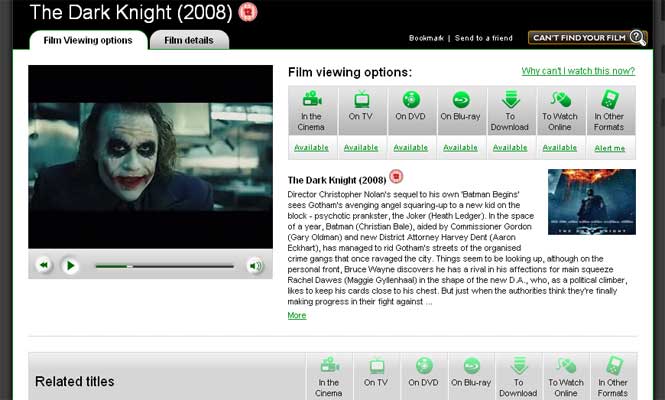The image size is (665, 400).
Task: Click the To Watch Online icon in Related titles
Action: click(x=566, y=366)
